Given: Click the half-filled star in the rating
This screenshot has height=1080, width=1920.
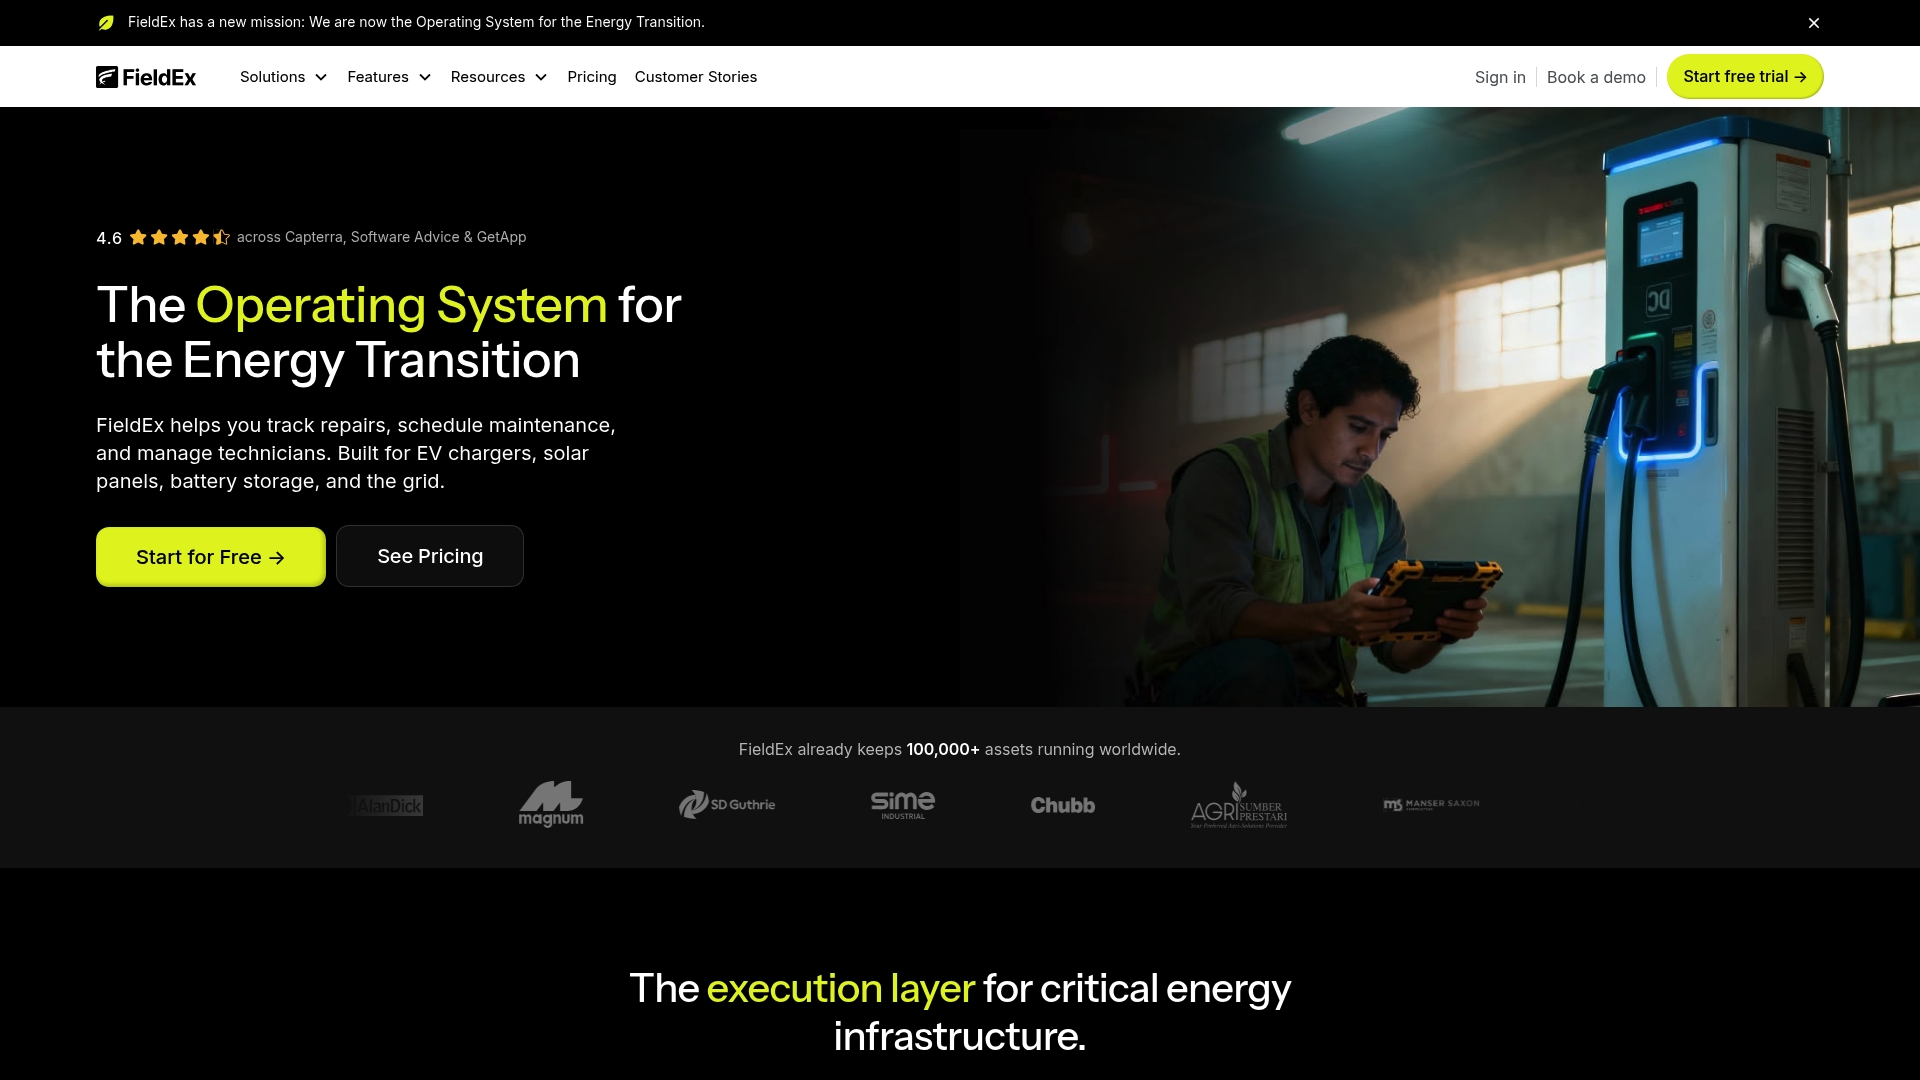Looking at the screenshot, I should pyautogui.click(x=219, y=237).
